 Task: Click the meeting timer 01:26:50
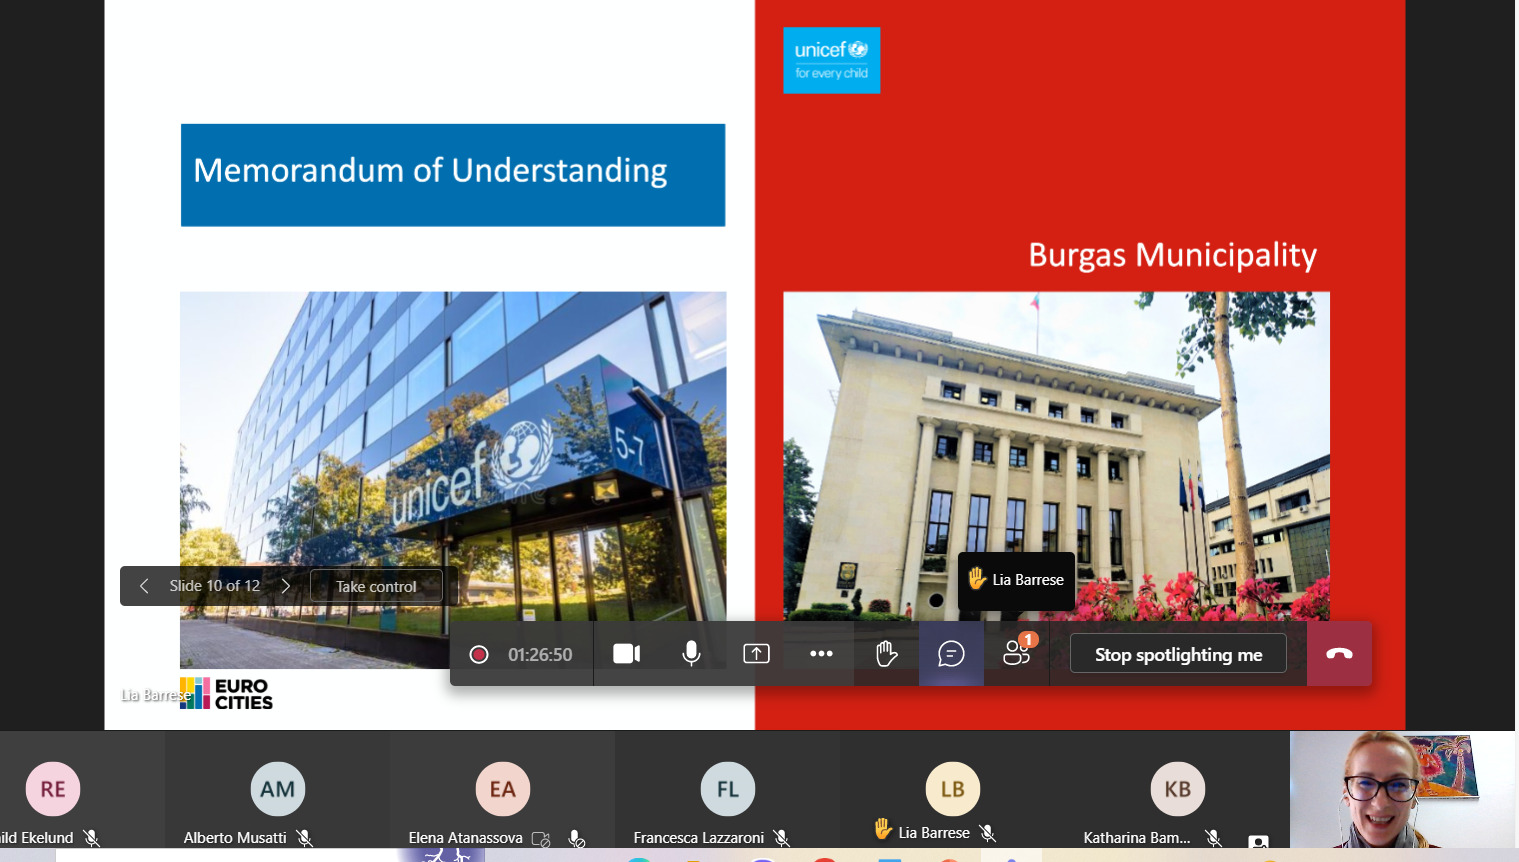[x=540, y=655]
